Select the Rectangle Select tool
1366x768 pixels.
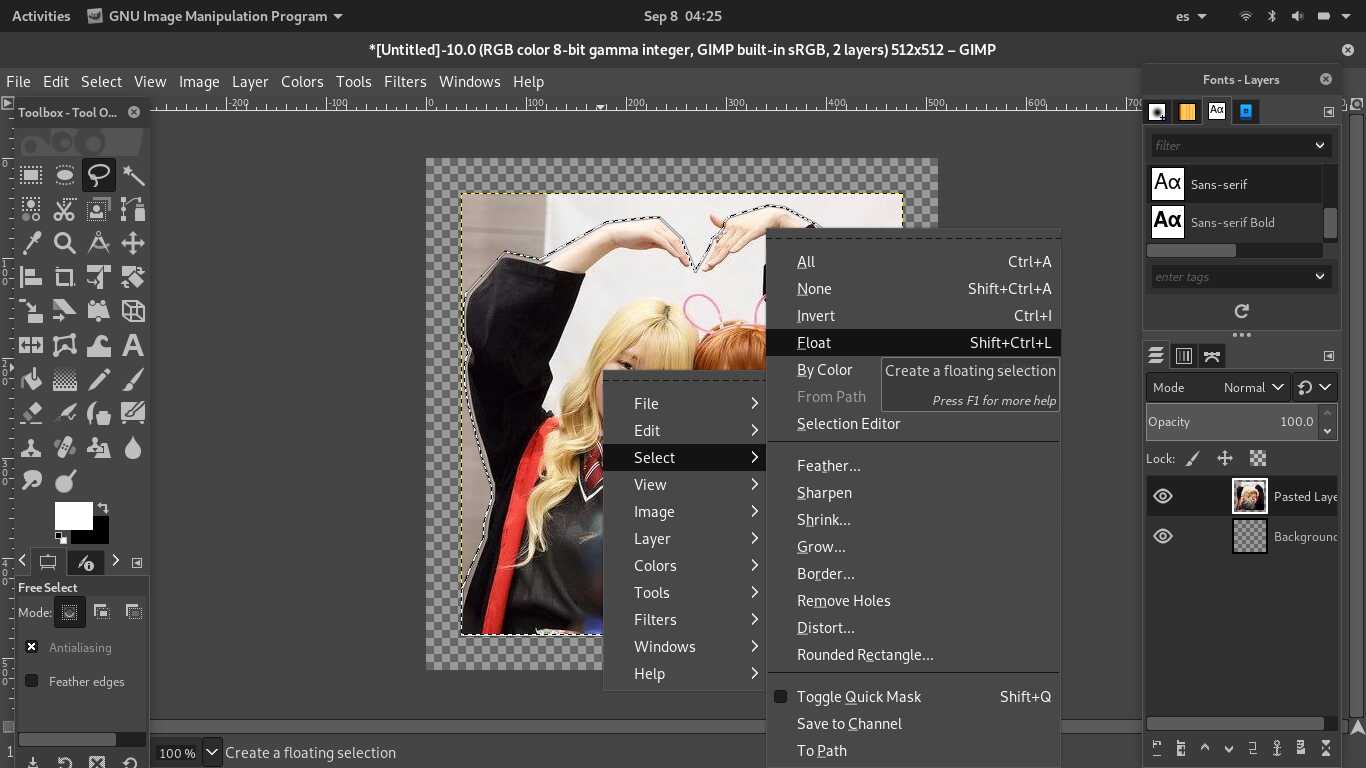[x=31, y=176]
